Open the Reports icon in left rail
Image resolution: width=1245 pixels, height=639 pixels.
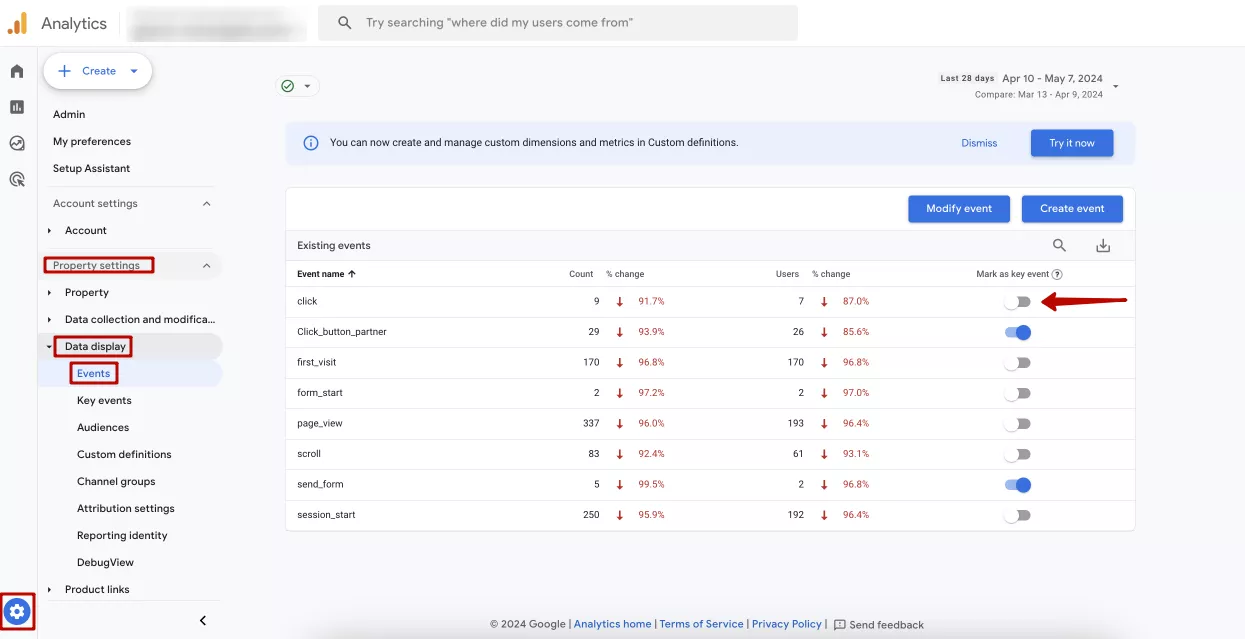[x=17, y=107]
